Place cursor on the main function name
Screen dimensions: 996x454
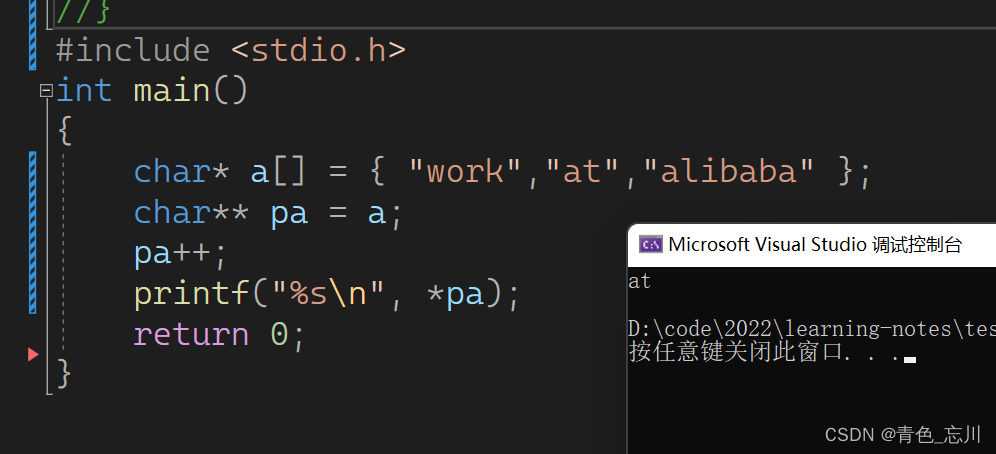[172, 91]
